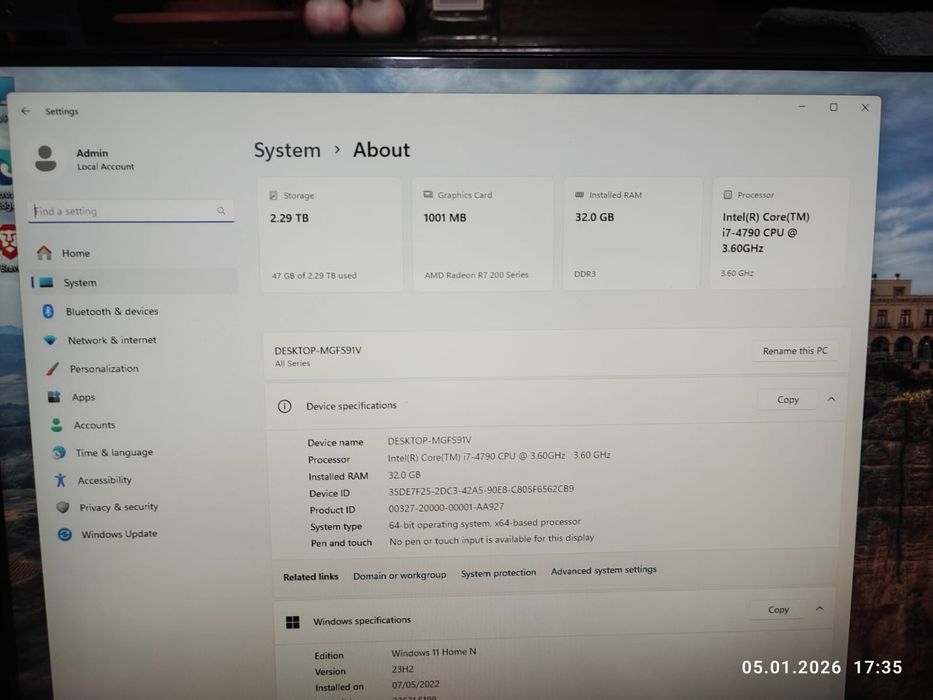Open the Processor i7-4790 card
Viewport: 933px width, 700px height.
click(778, 233)
